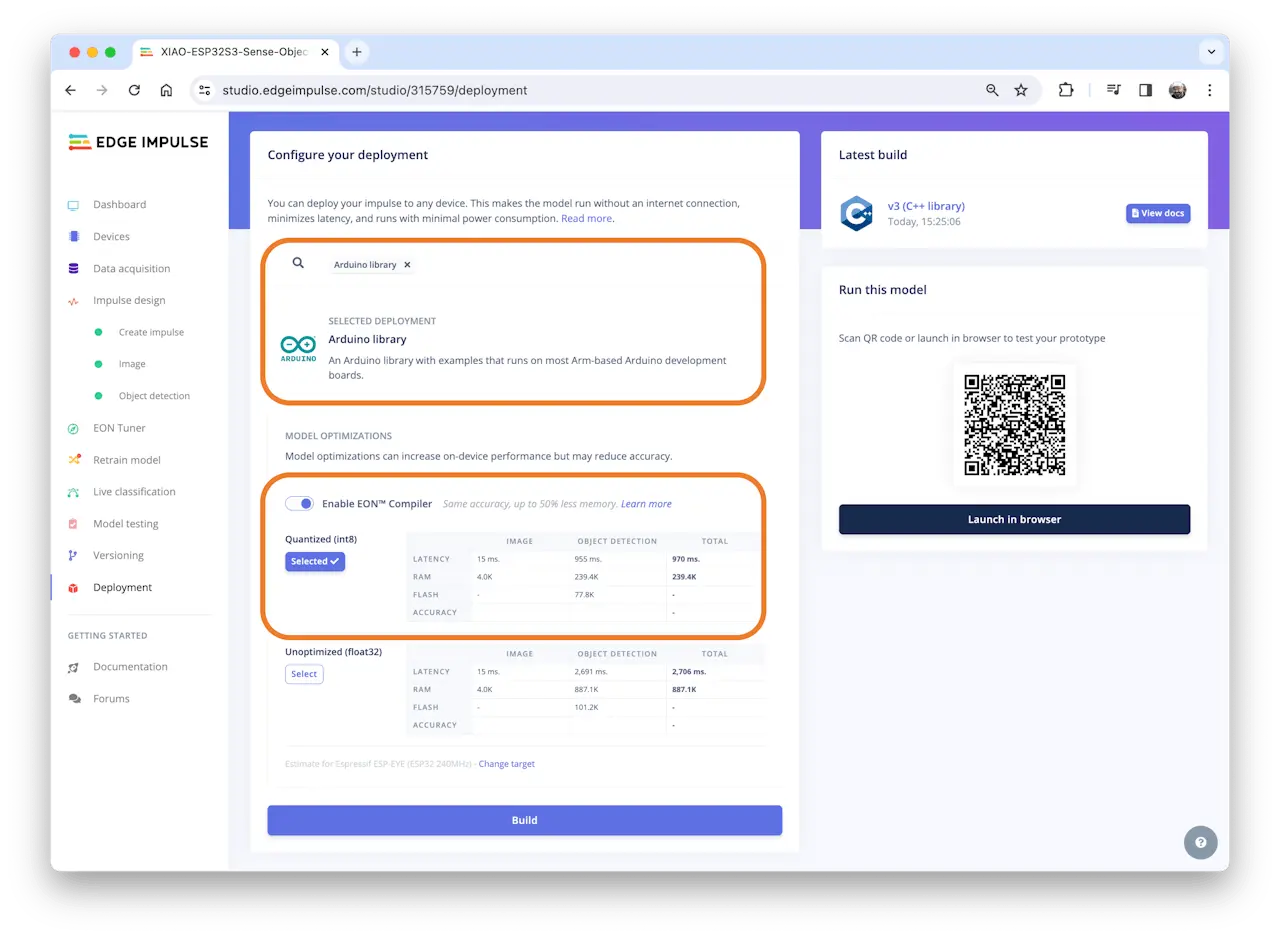Click the browser address bar URL

point(374,90)
